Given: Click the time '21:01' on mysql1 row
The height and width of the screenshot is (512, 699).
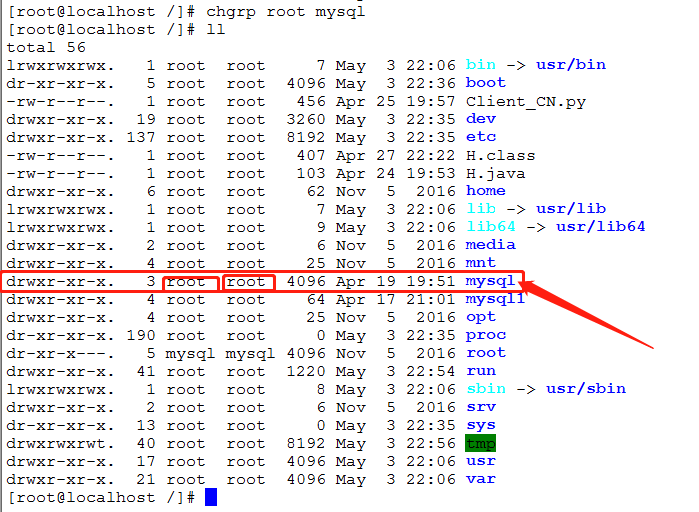Looking at the screenshot, I should pyautogui.click(x=431, y=299).
